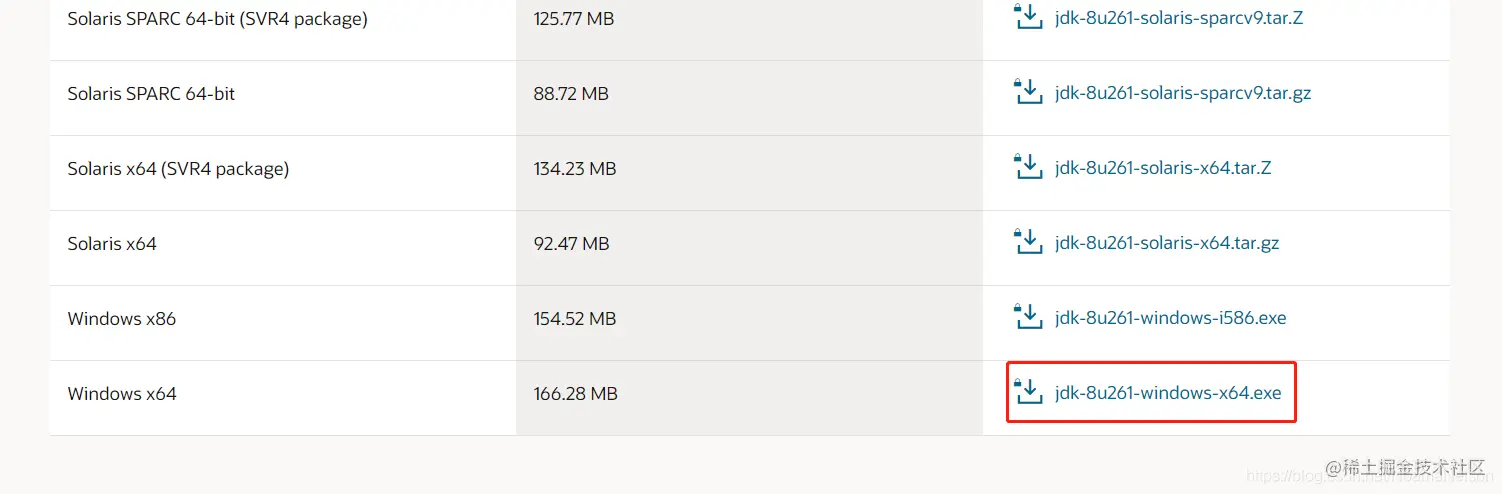Click Solaris x64 (SVR4 package) label
The width and height of the screenshot is (1502, 494).
point(178,169)
